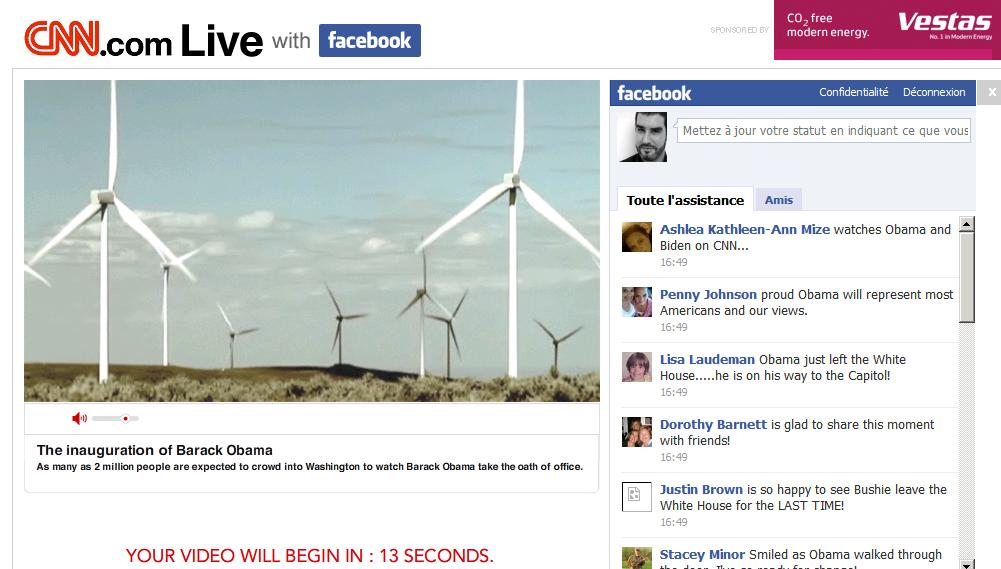Click the wind turbine video player

(312, 241)
